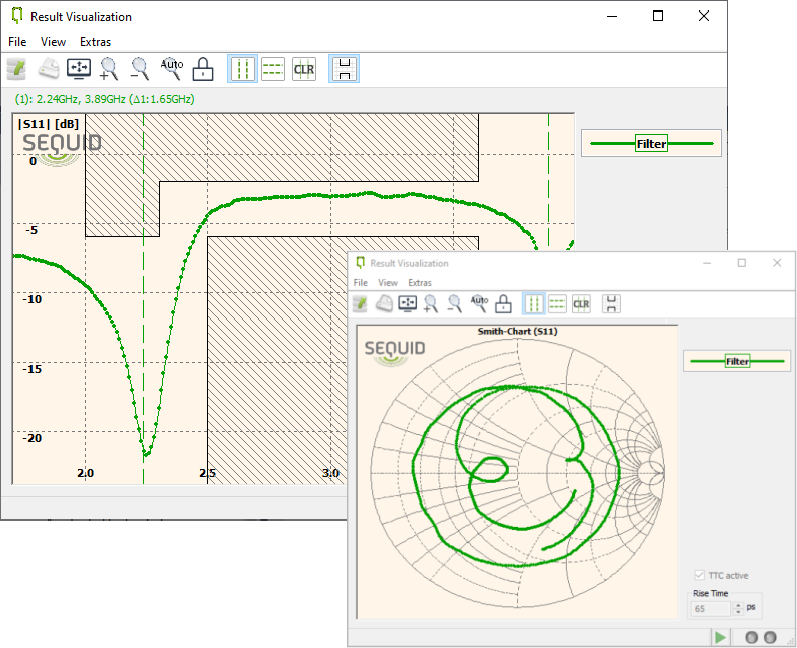Zoom out using the main window's magnifier minus
The width and height of the screenshot is (797, 648).
[x=141, y=69]
